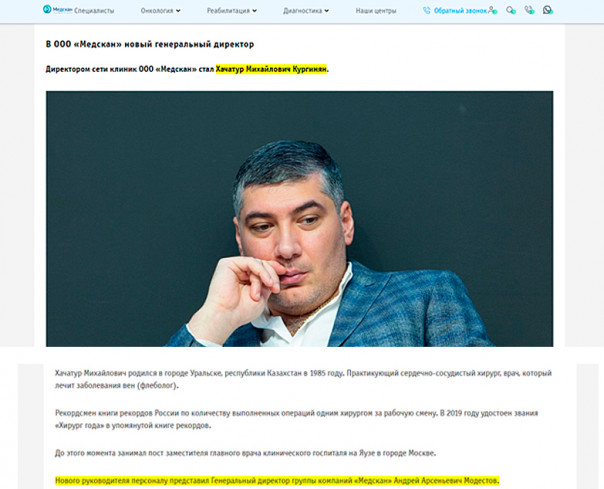Screen dimensions: 604x489
Task: Click the Медскан logo in header
Action: 57,9
